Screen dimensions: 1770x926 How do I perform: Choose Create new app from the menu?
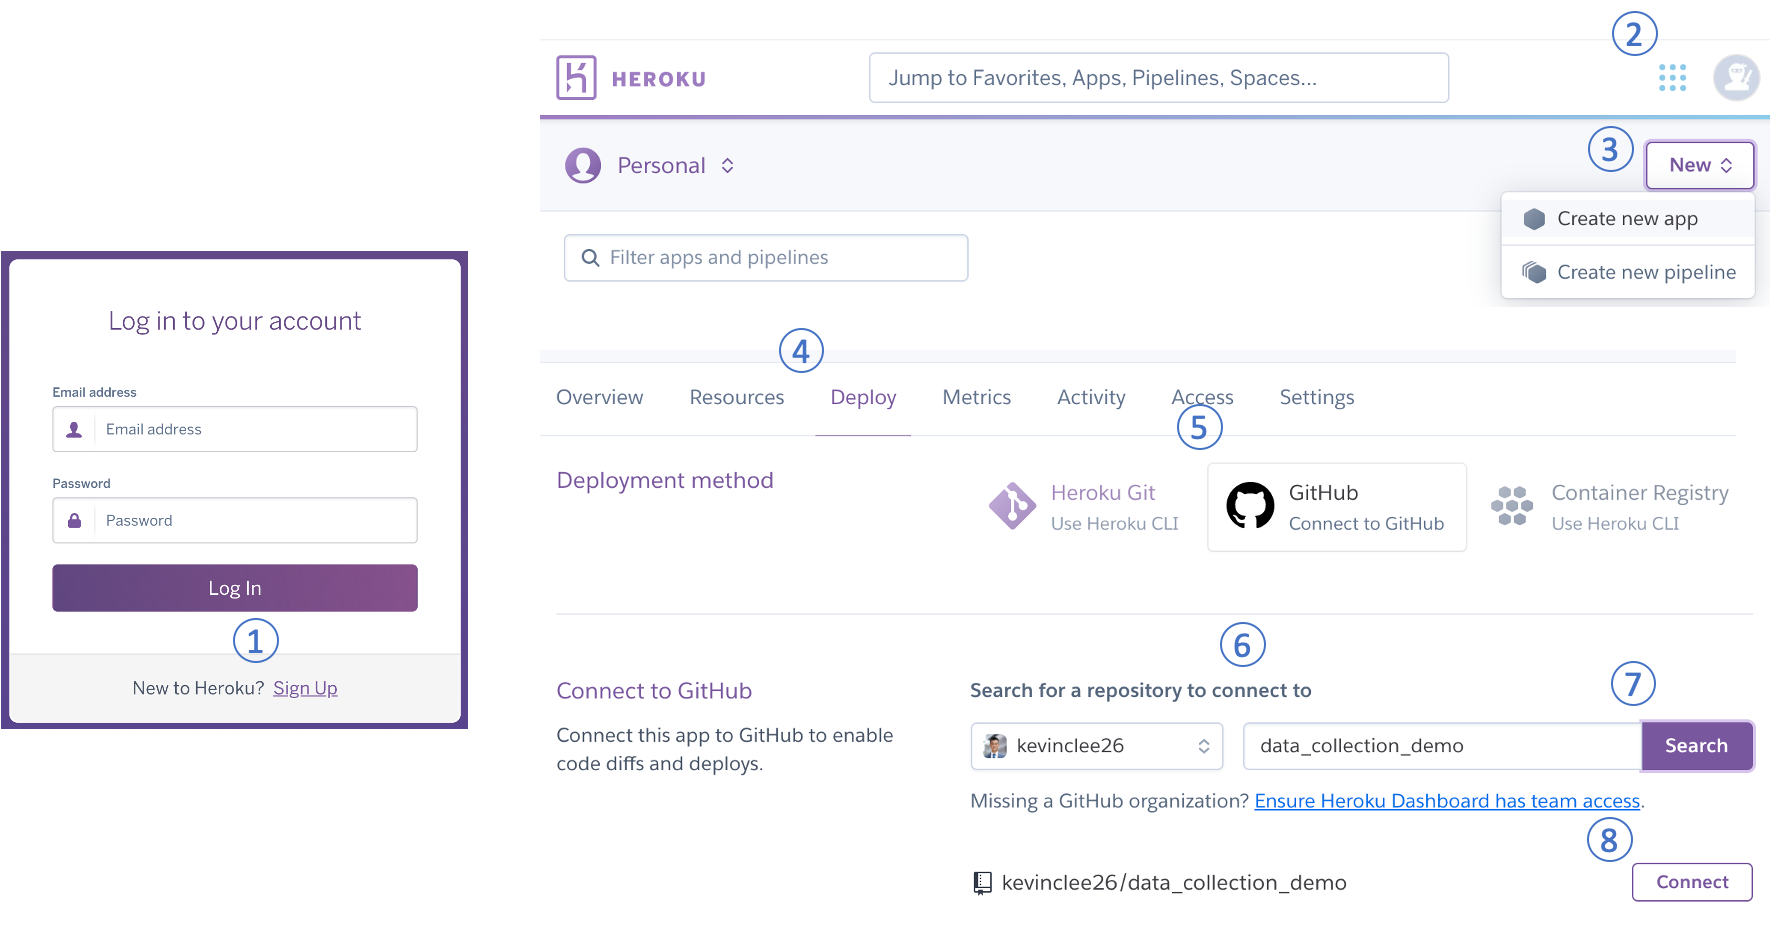(x=1628, y=219)
